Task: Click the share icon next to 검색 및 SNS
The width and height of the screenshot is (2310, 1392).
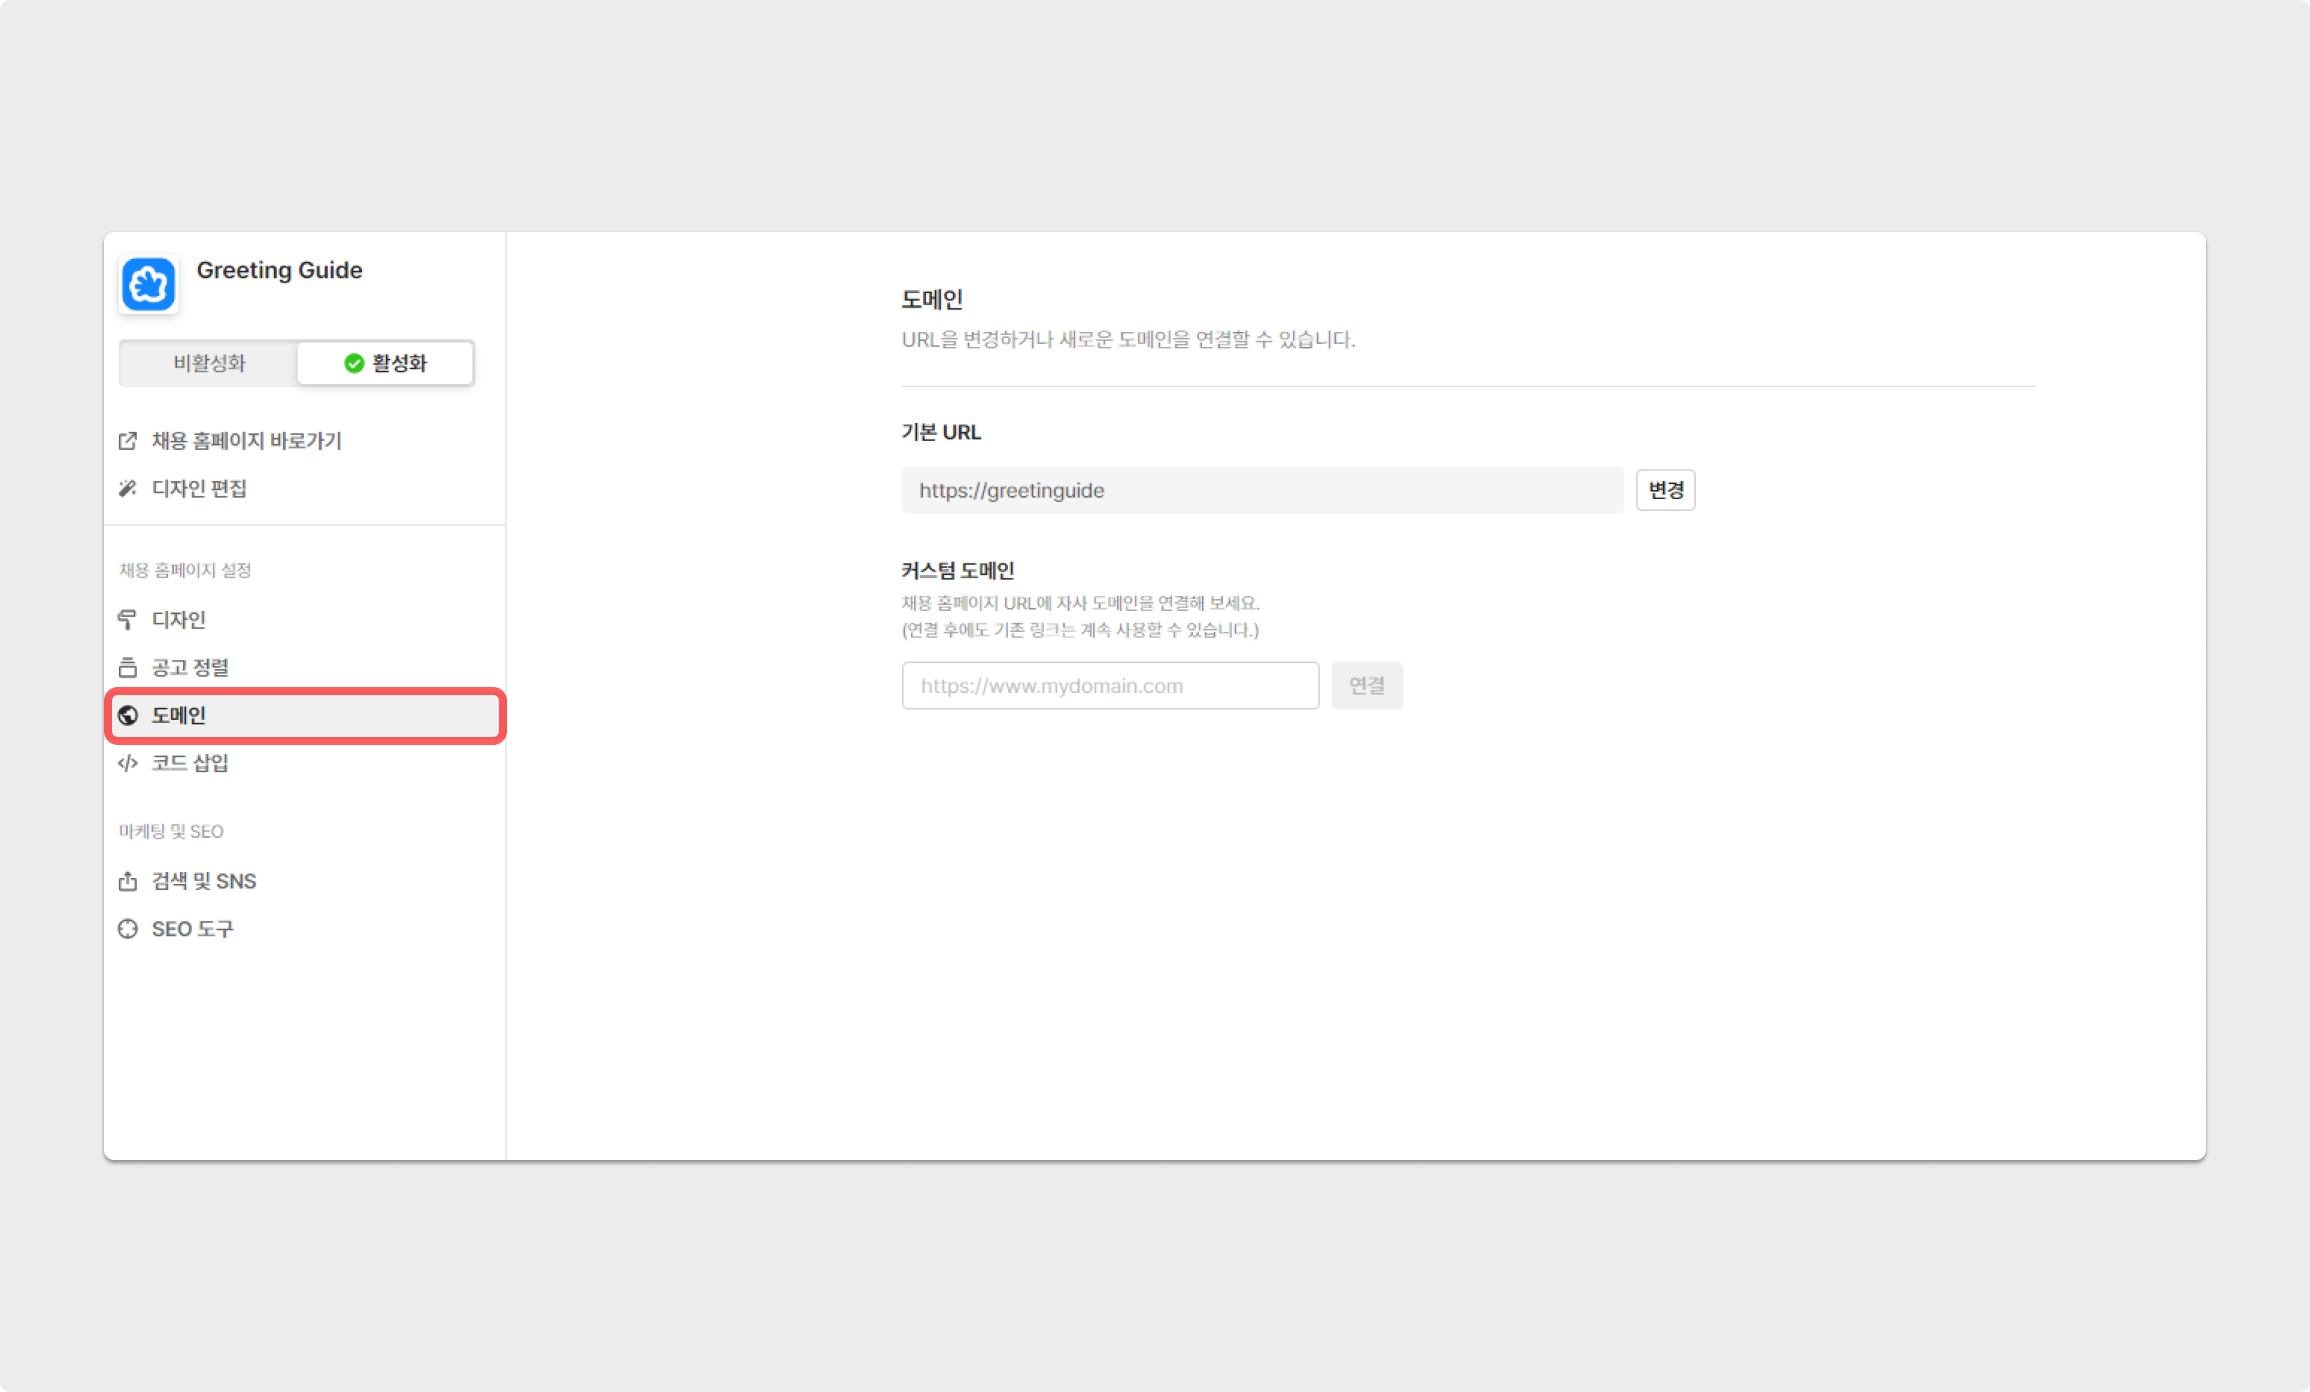Action: coord(128,882)
